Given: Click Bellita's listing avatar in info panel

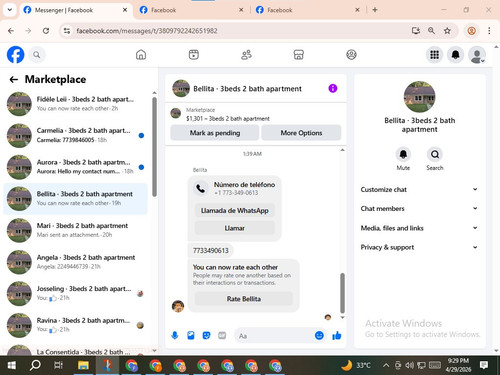Looking at the screenshot, I should (x=419, y=97).
